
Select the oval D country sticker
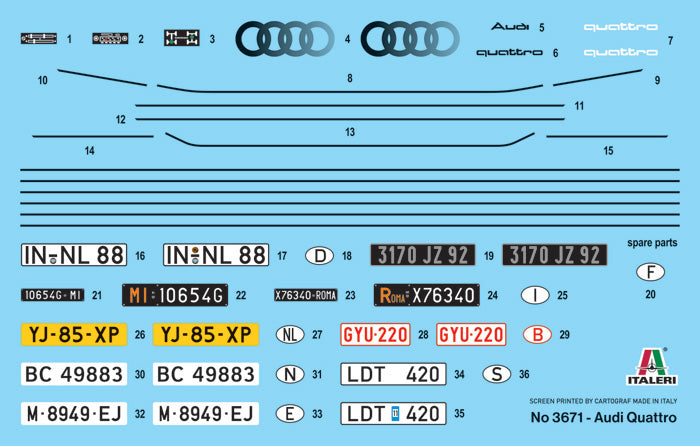(319, 255)
